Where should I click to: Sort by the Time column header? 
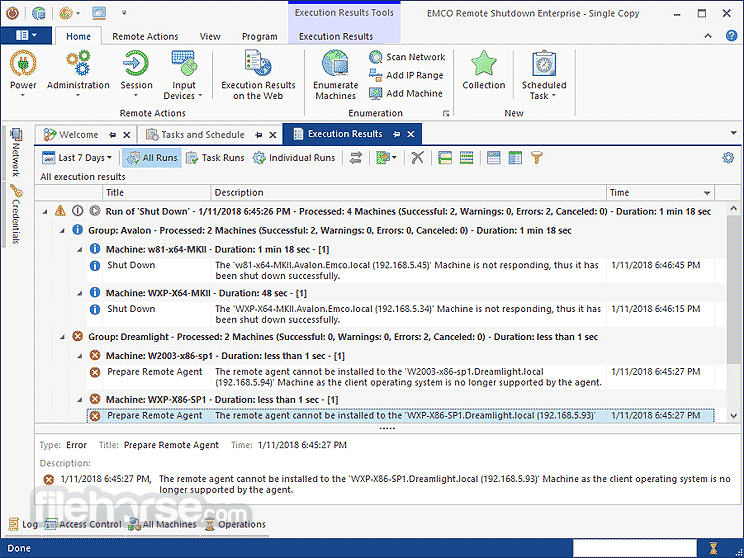click(660, 193)
